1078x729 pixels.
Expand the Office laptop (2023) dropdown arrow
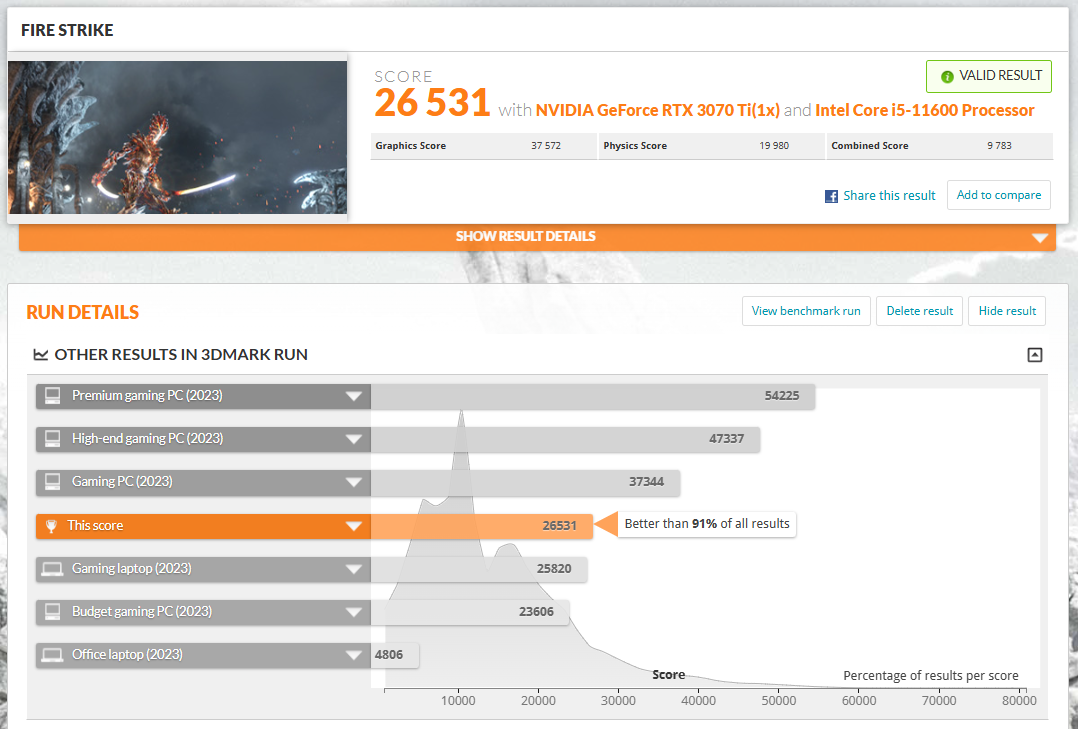pos(353,655)
